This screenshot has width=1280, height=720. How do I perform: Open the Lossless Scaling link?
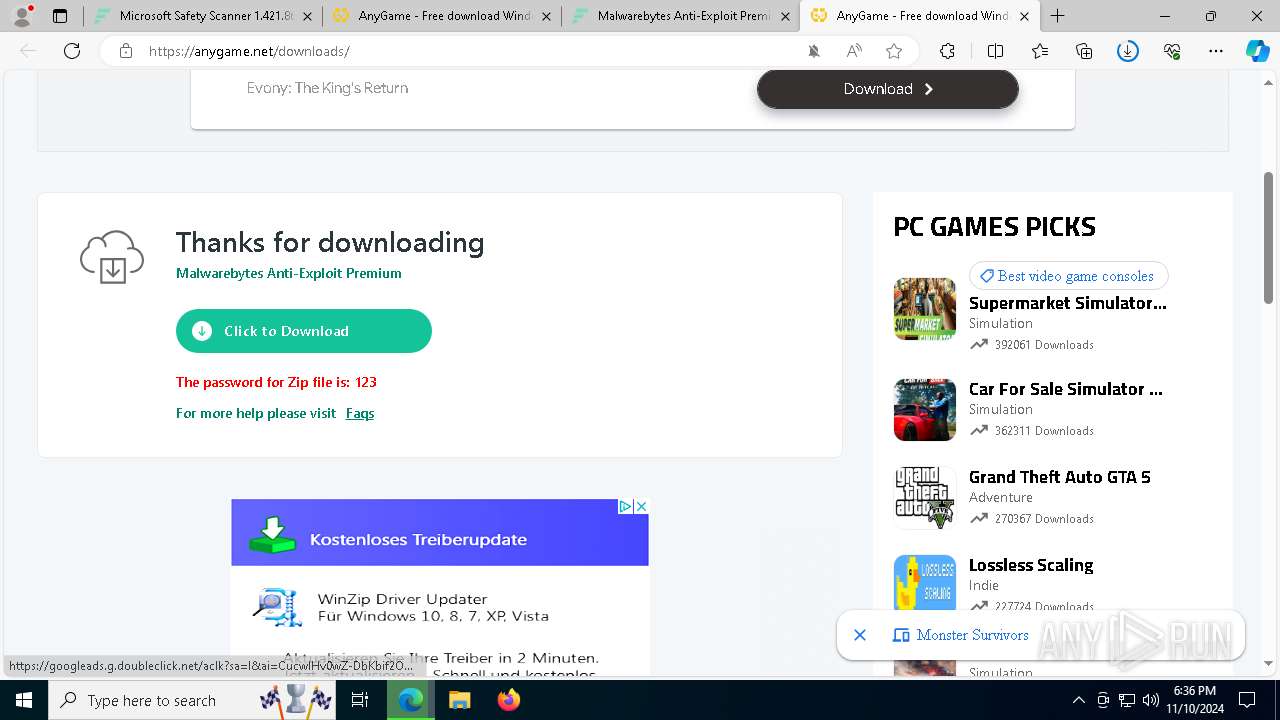1031,565
